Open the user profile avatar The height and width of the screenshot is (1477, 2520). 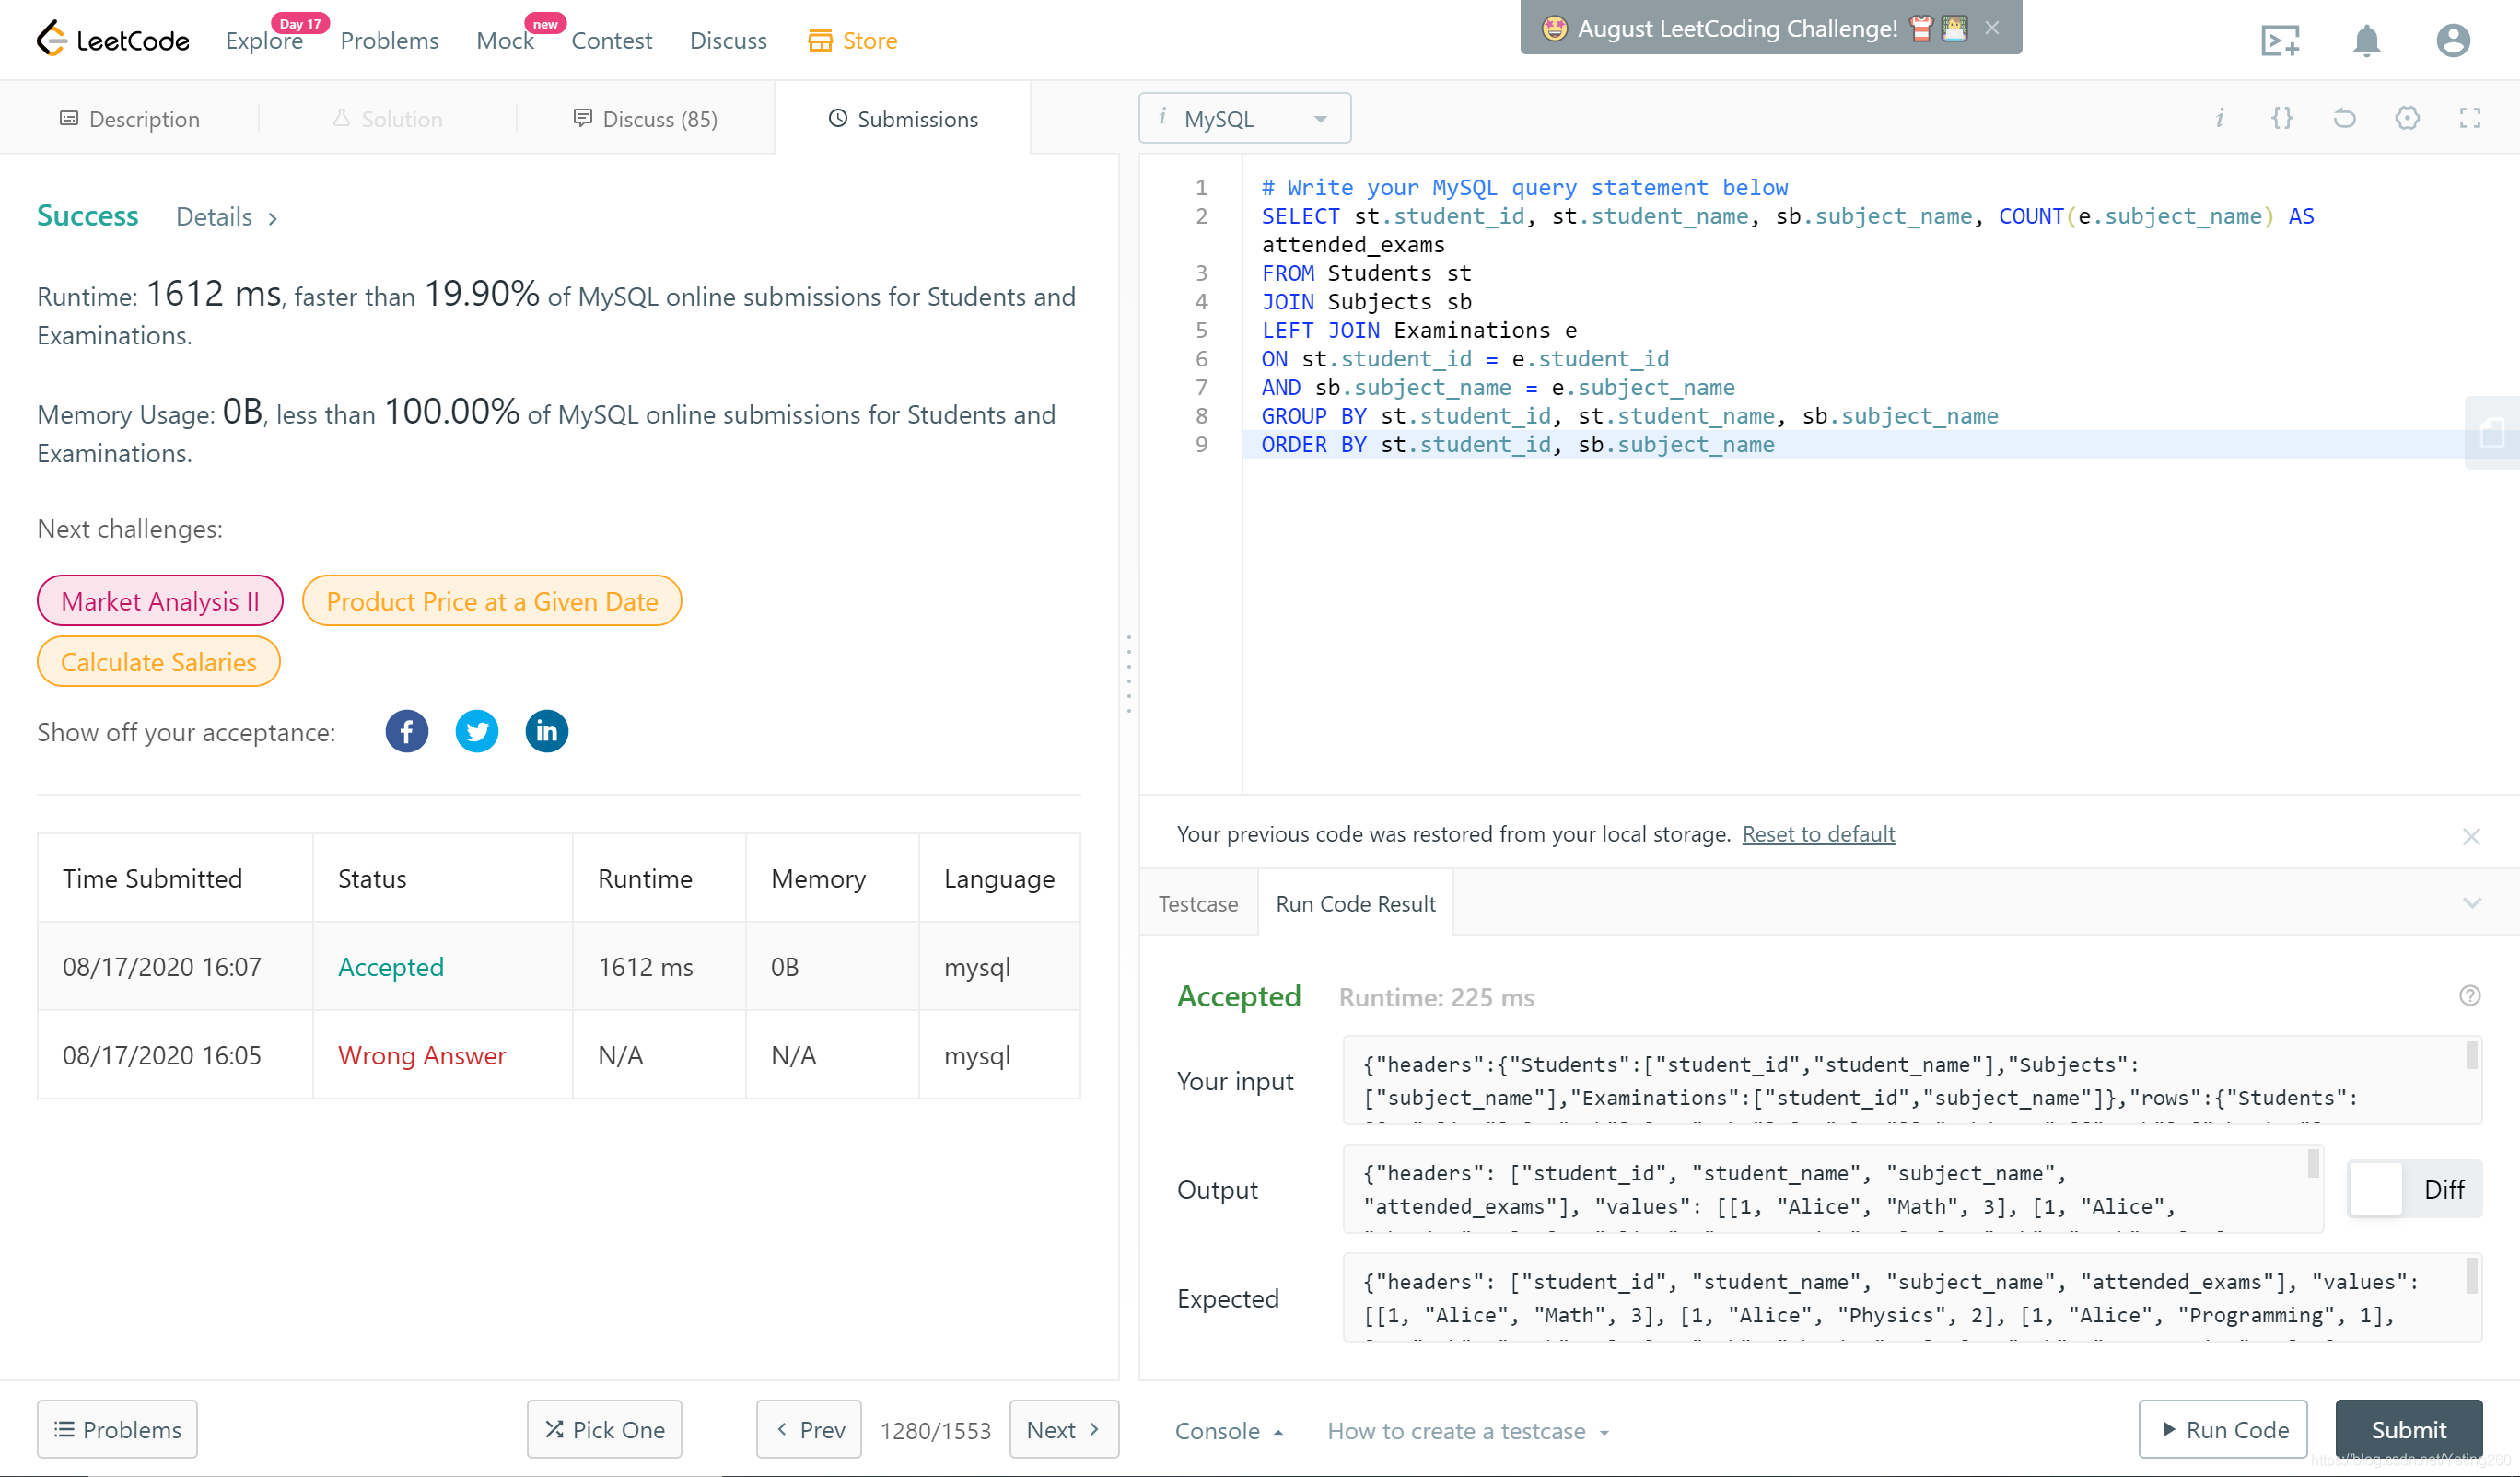point(2452,41)
